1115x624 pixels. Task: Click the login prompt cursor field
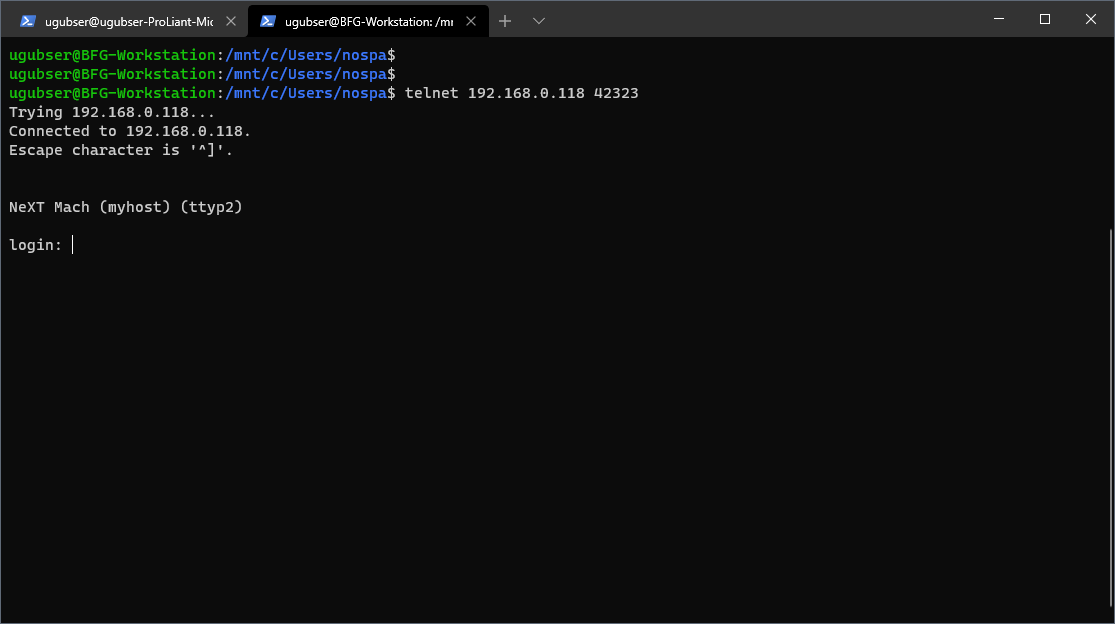pyautogui.click(x=73, y=245)
